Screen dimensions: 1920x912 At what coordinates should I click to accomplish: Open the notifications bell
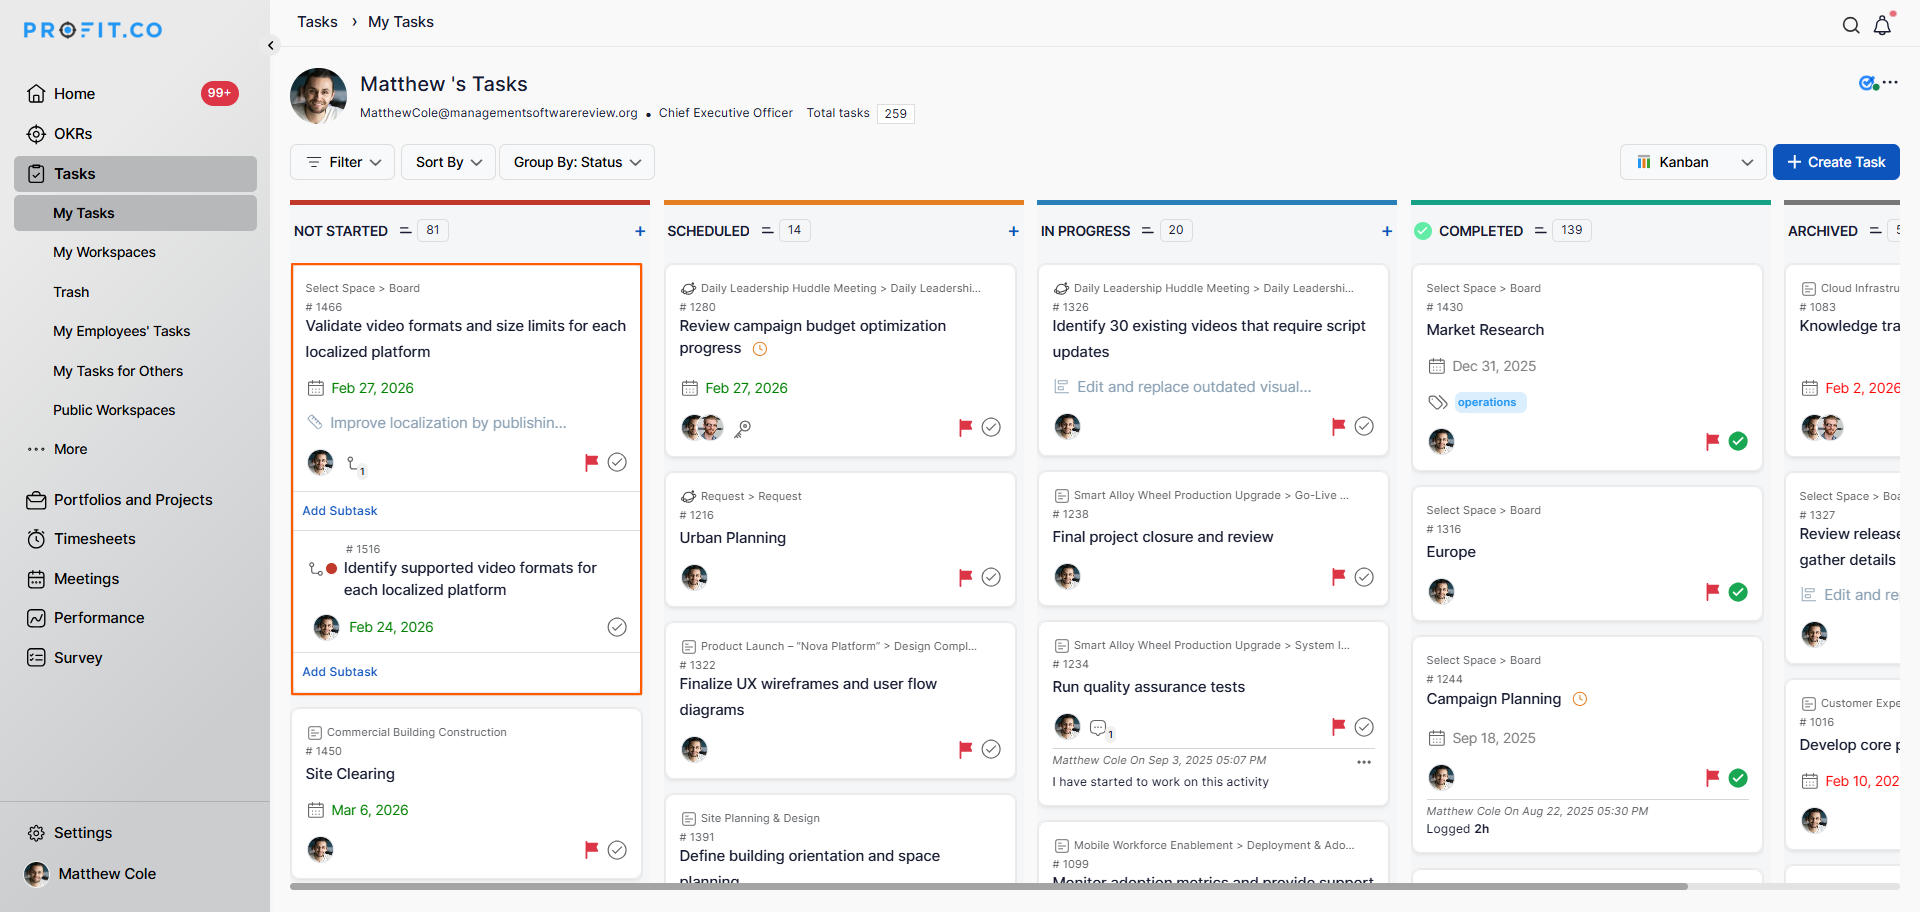point(1882,26)
